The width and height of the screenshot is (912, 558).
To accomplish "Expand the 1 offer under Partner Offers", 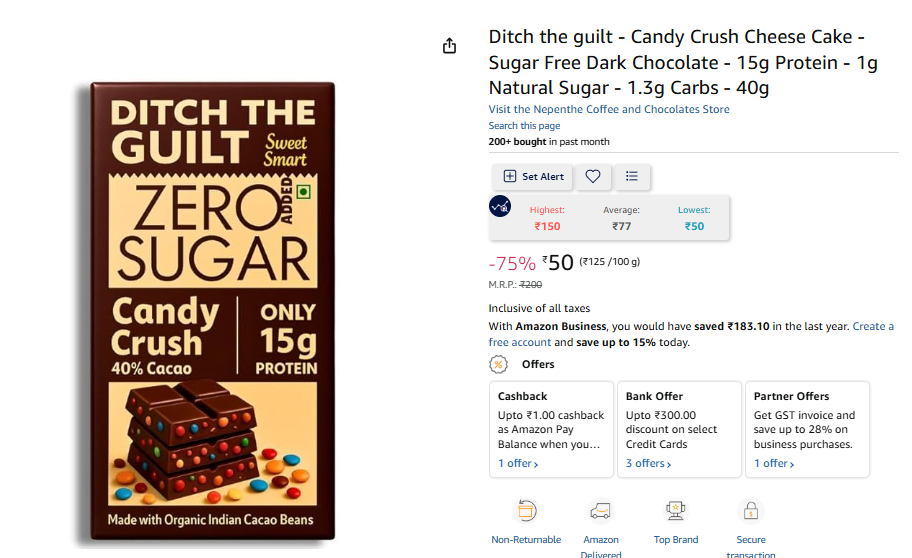I will tap(774, 464).
